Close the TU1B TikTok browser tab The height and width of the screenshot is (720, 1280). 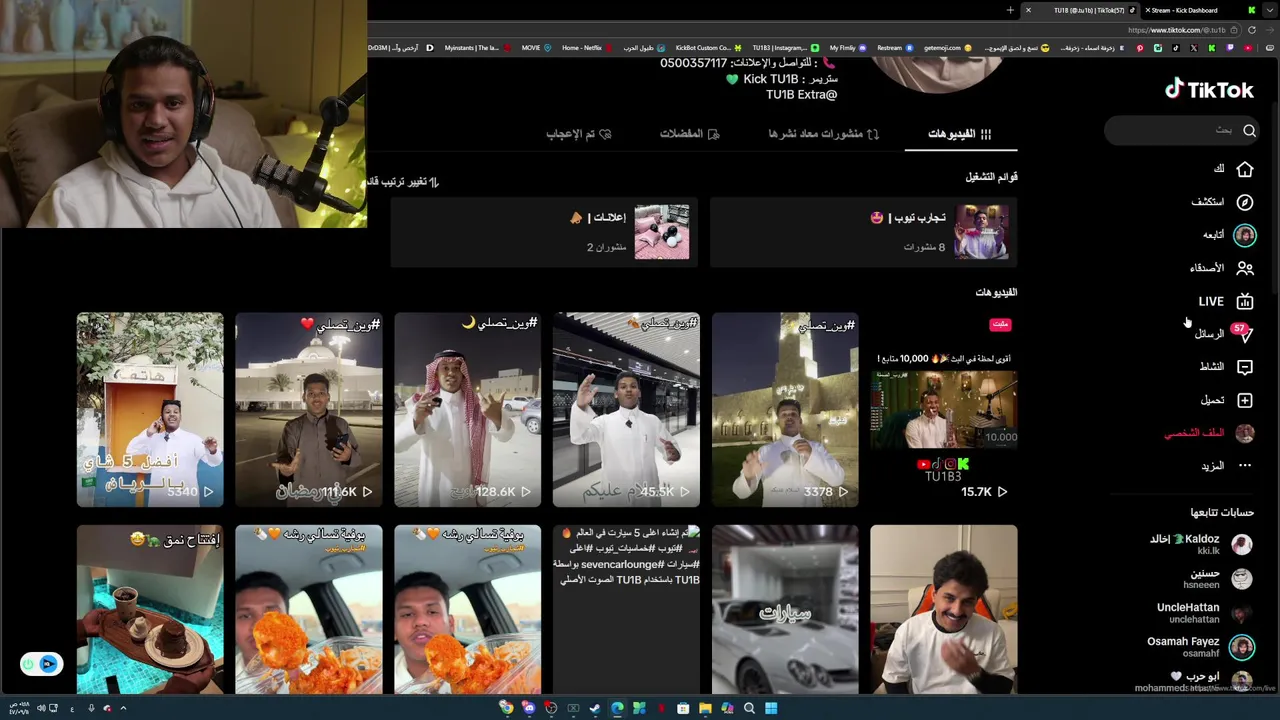[1028, 10]
